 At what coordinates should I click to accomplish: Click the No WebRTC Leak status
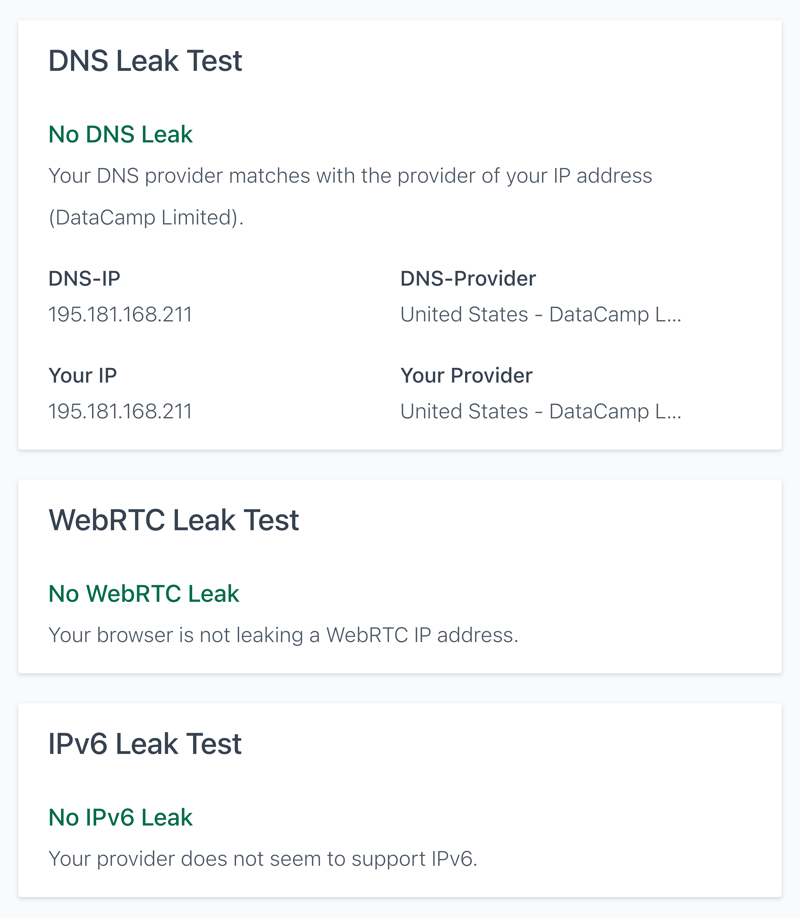[144, 594]
